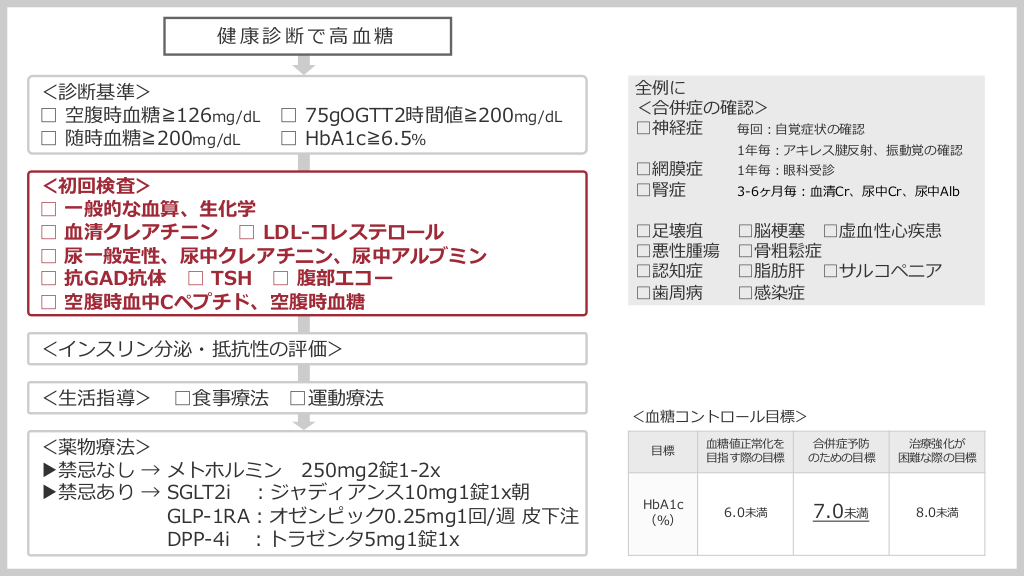Screen dimensions: 1024x576
Task: Click the インスリン分泌・抵抗性の評価 box
Action: click(x=307, y=349)
